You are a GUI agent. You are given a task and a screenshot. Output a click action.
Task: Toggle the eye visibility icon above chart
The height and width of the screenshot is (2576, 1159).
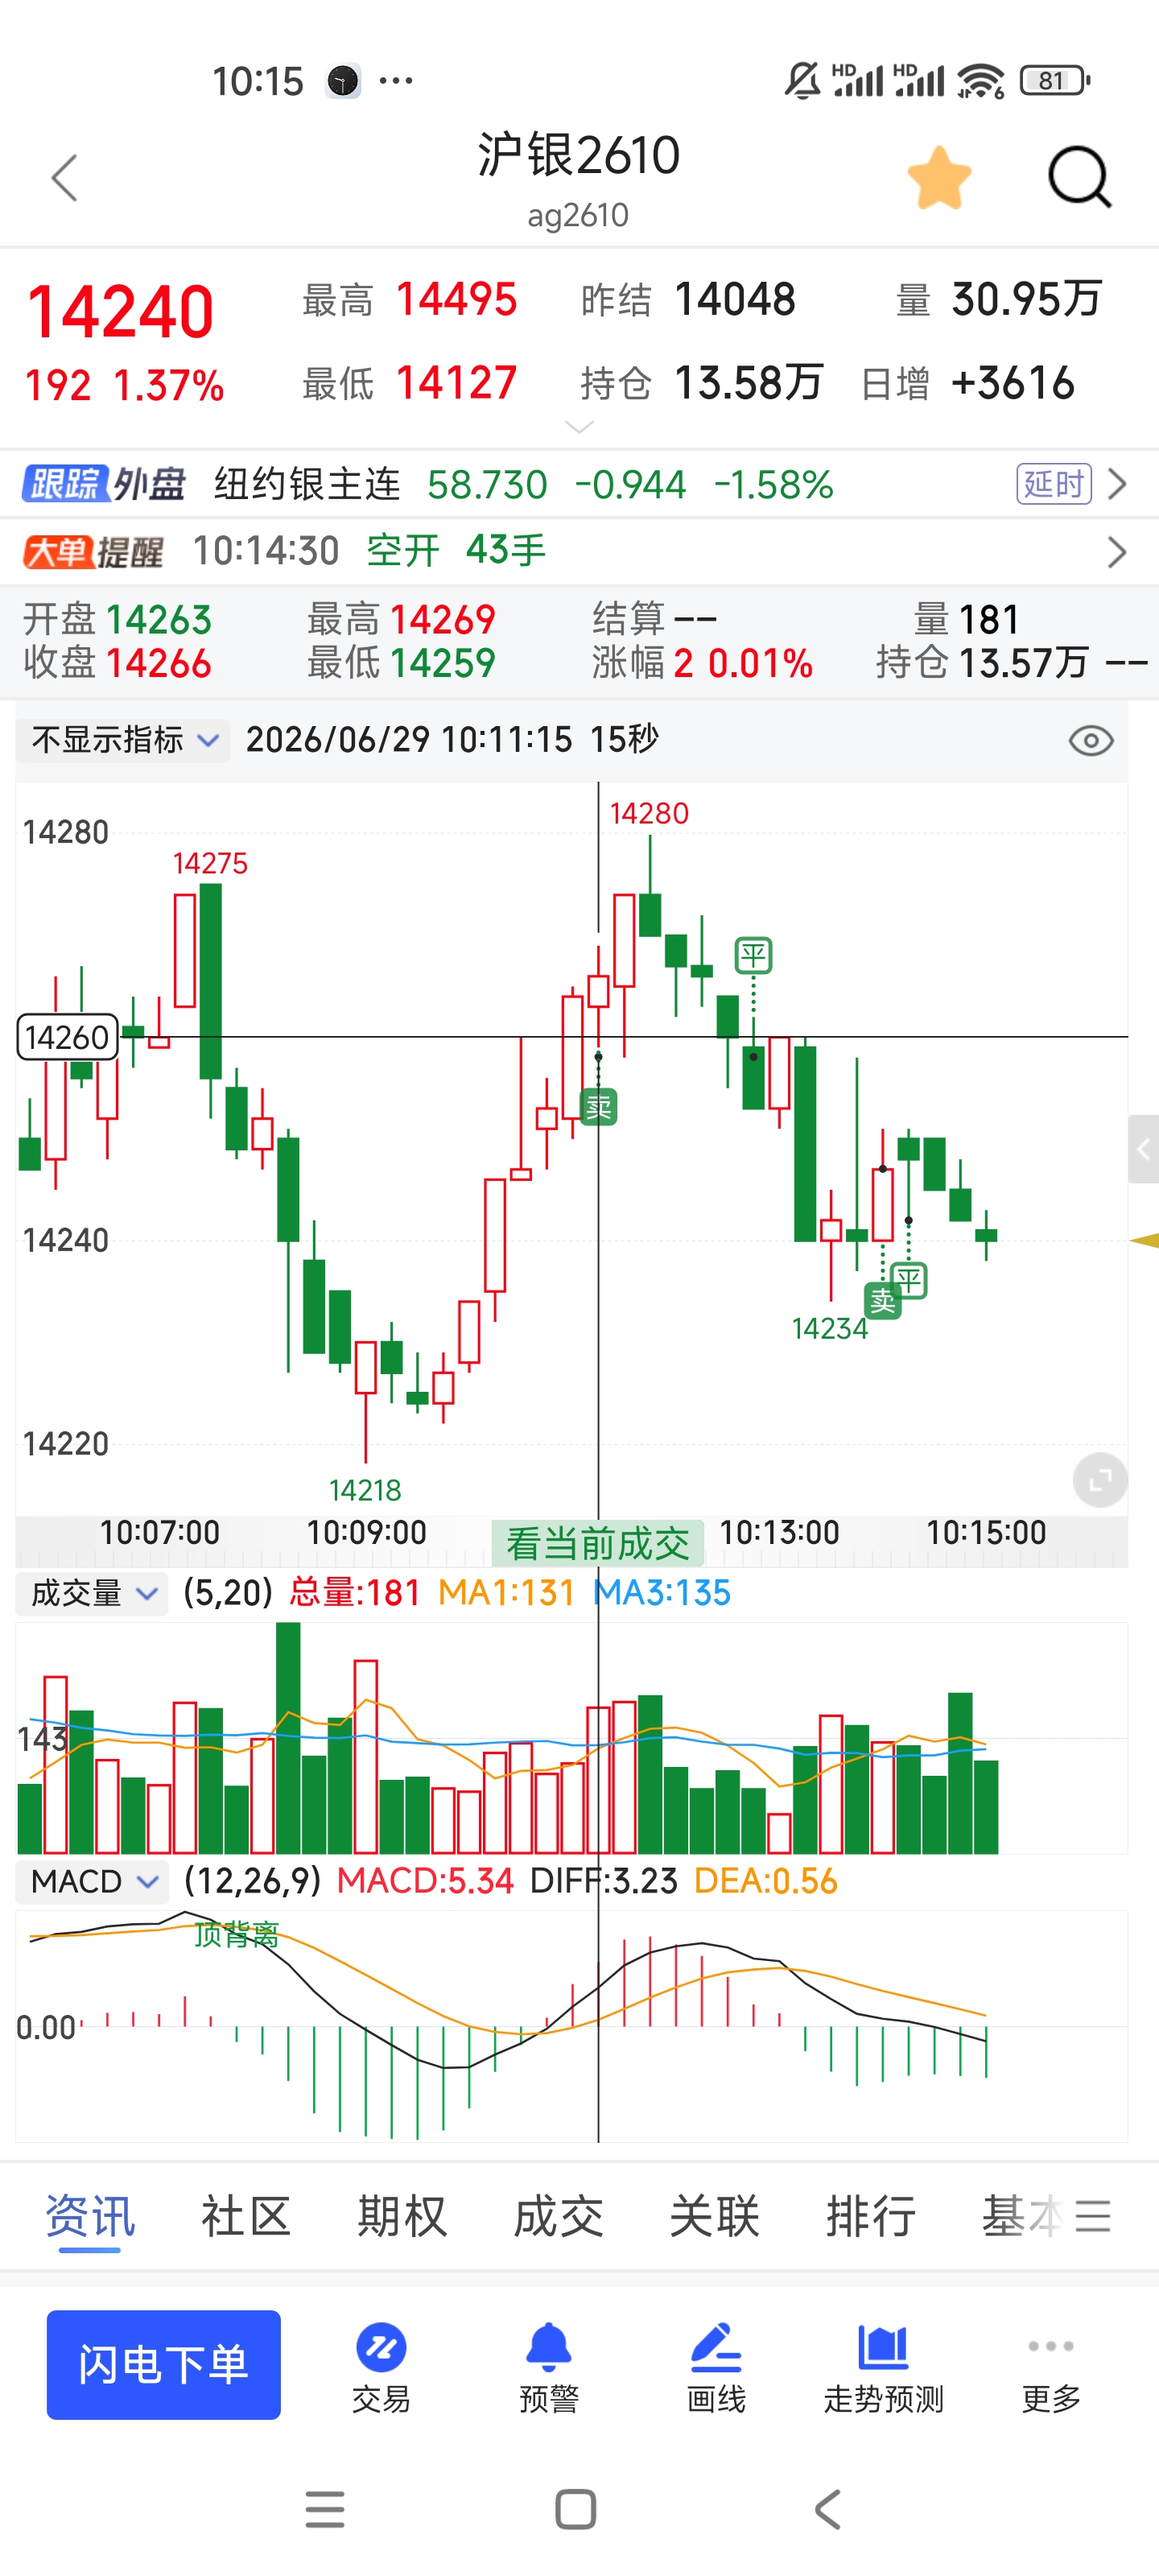1090,741
